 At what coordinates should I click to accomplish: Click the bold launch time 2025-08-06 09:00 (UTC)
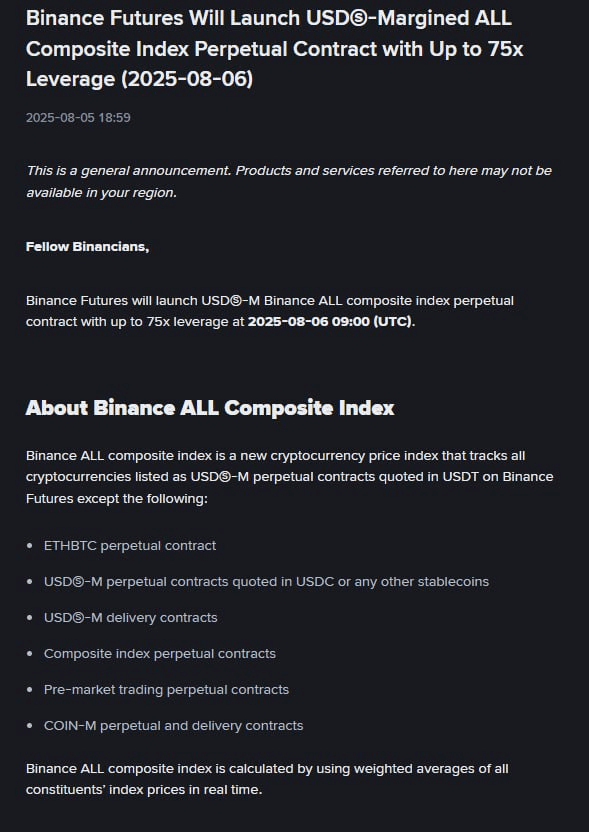[330, 322]
